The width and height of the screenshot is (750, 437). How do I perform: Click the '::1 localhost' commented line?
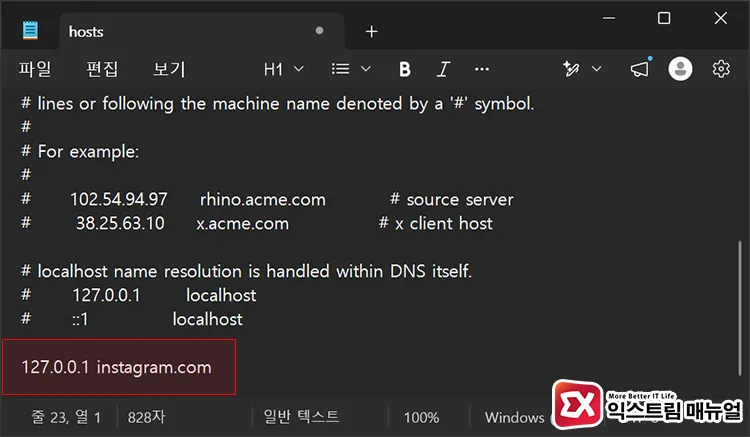(132, 319)
